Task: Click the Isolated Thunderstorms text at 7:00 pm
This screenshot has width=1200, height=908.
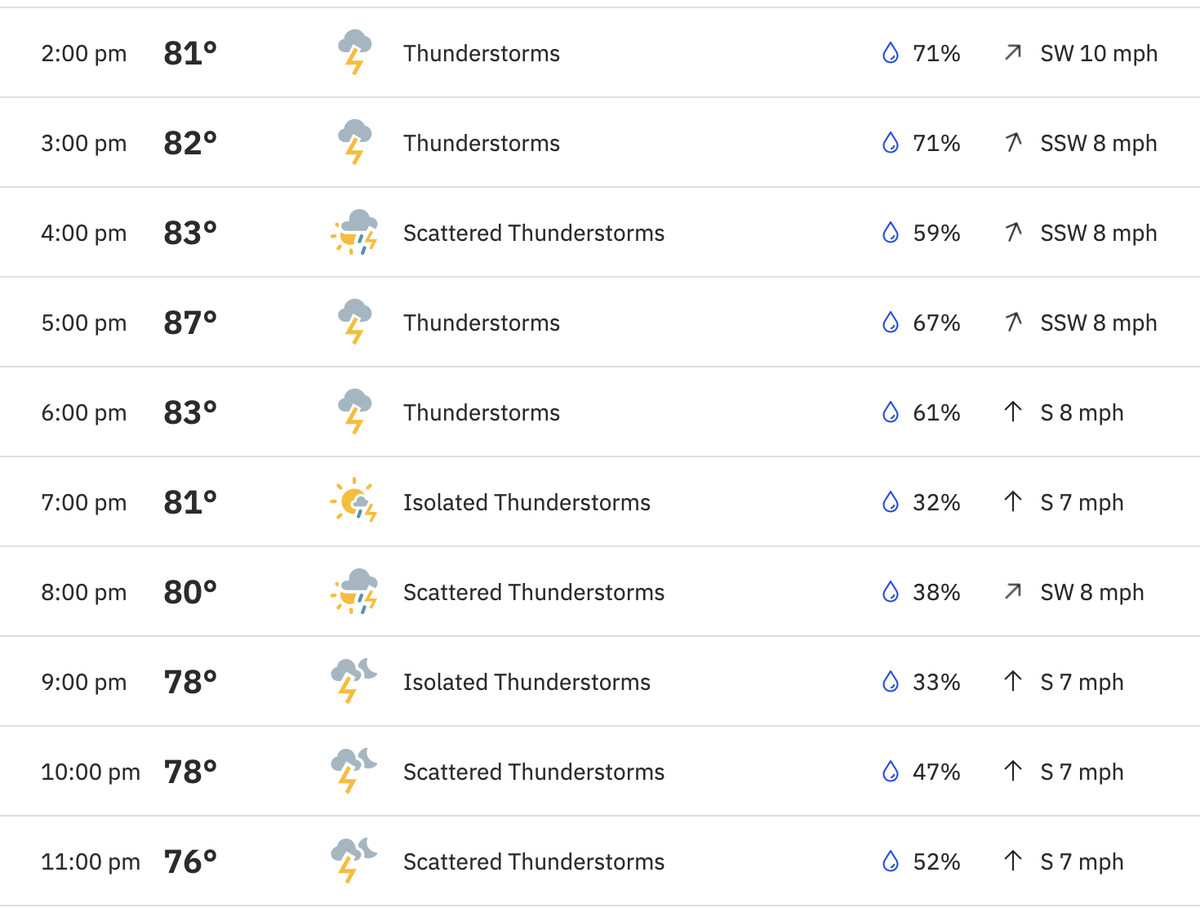Action: point(526,502)
